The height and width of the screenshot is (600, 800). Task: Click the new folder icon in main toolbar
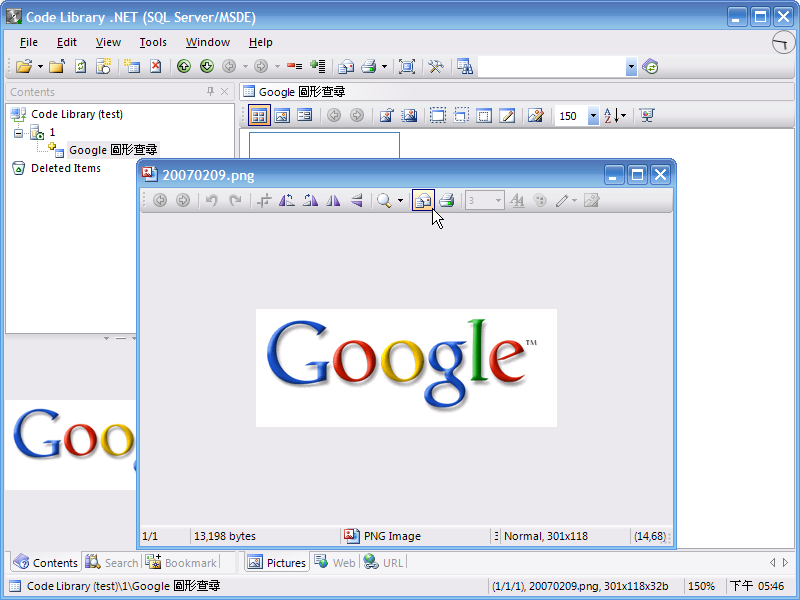57,66
